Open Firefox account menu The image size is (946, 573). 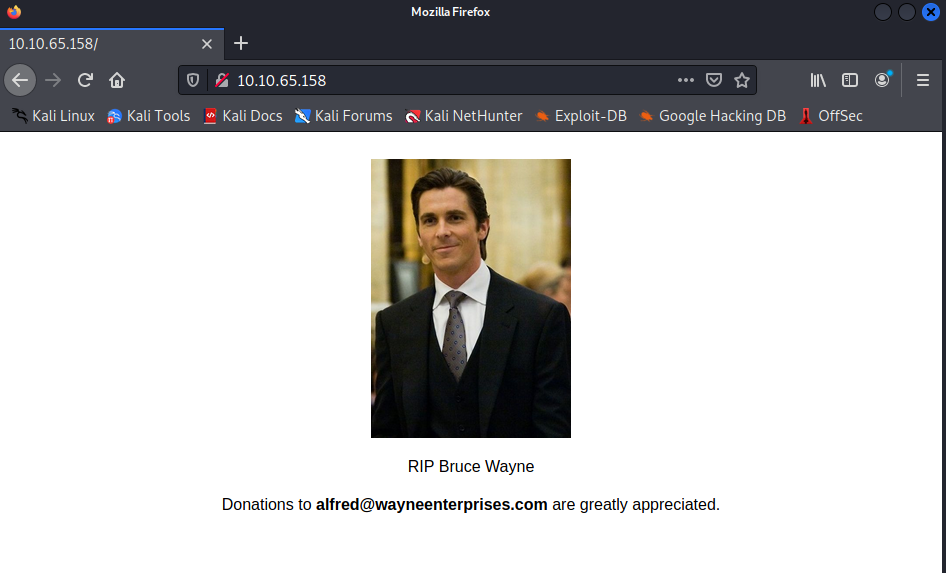pyautogui.click(x=882, y=80)
